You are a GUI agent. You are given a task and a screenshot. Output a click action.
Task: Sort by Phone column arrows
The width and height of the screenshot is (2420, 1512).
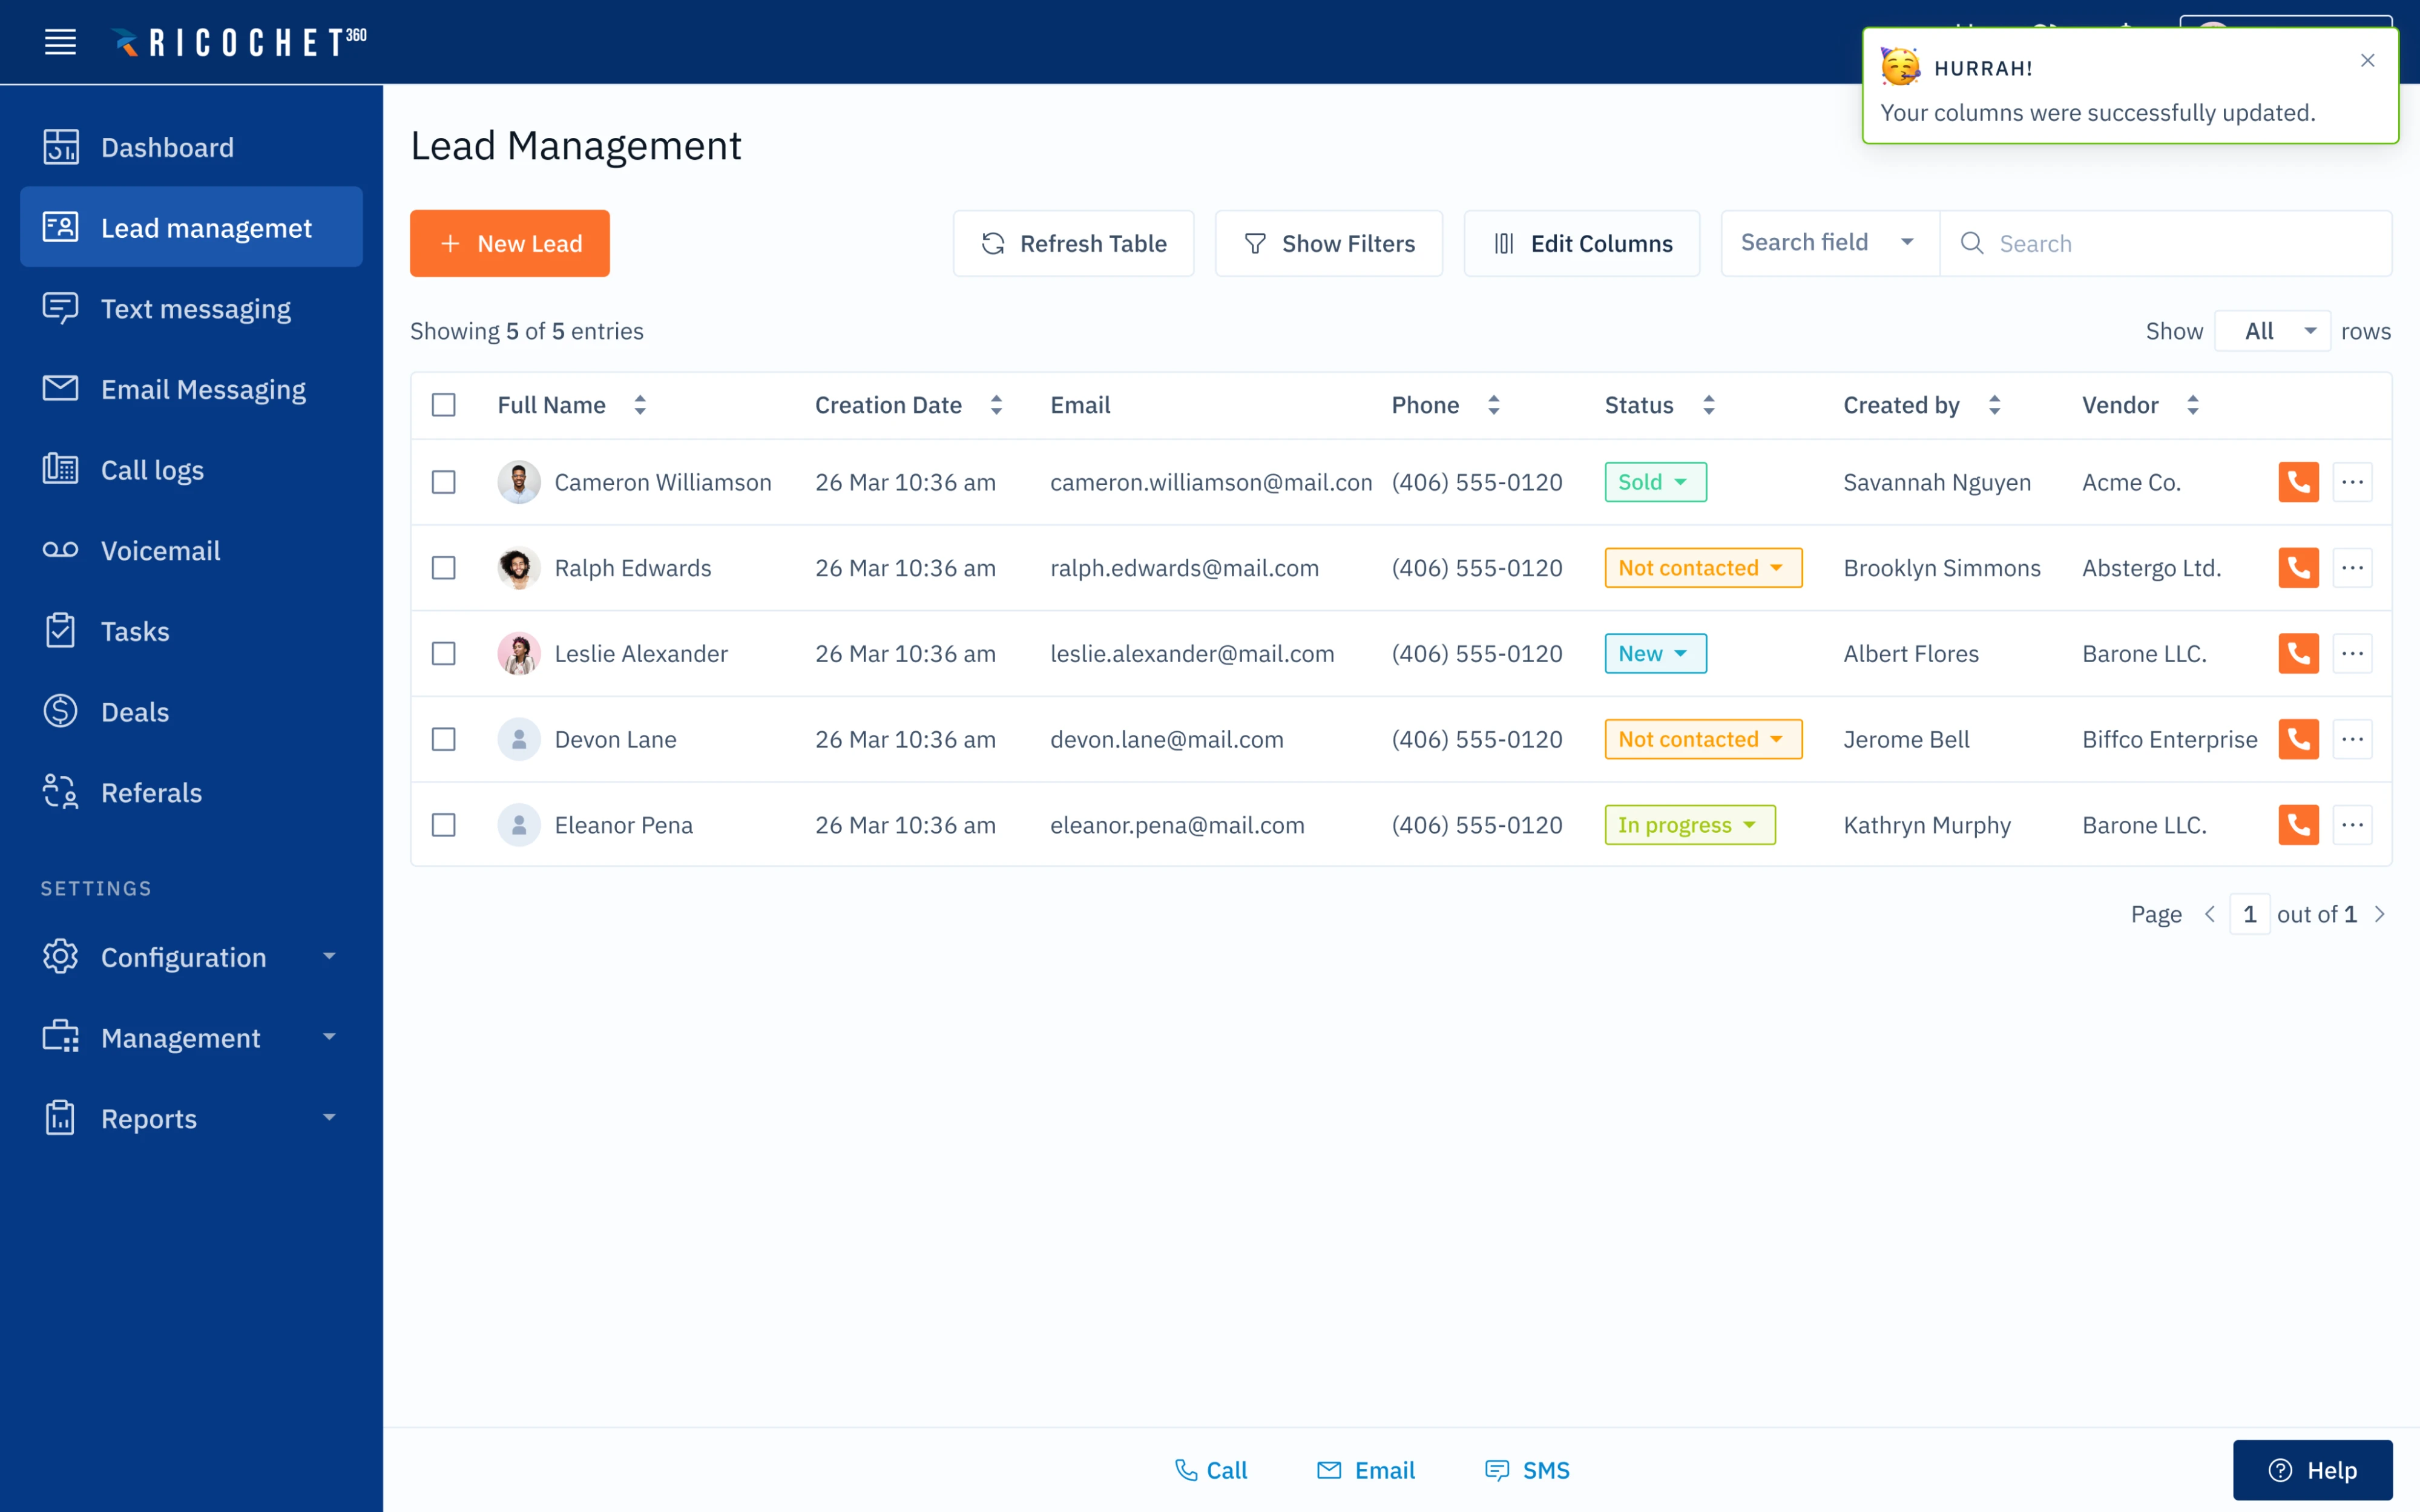point(1493,405)
